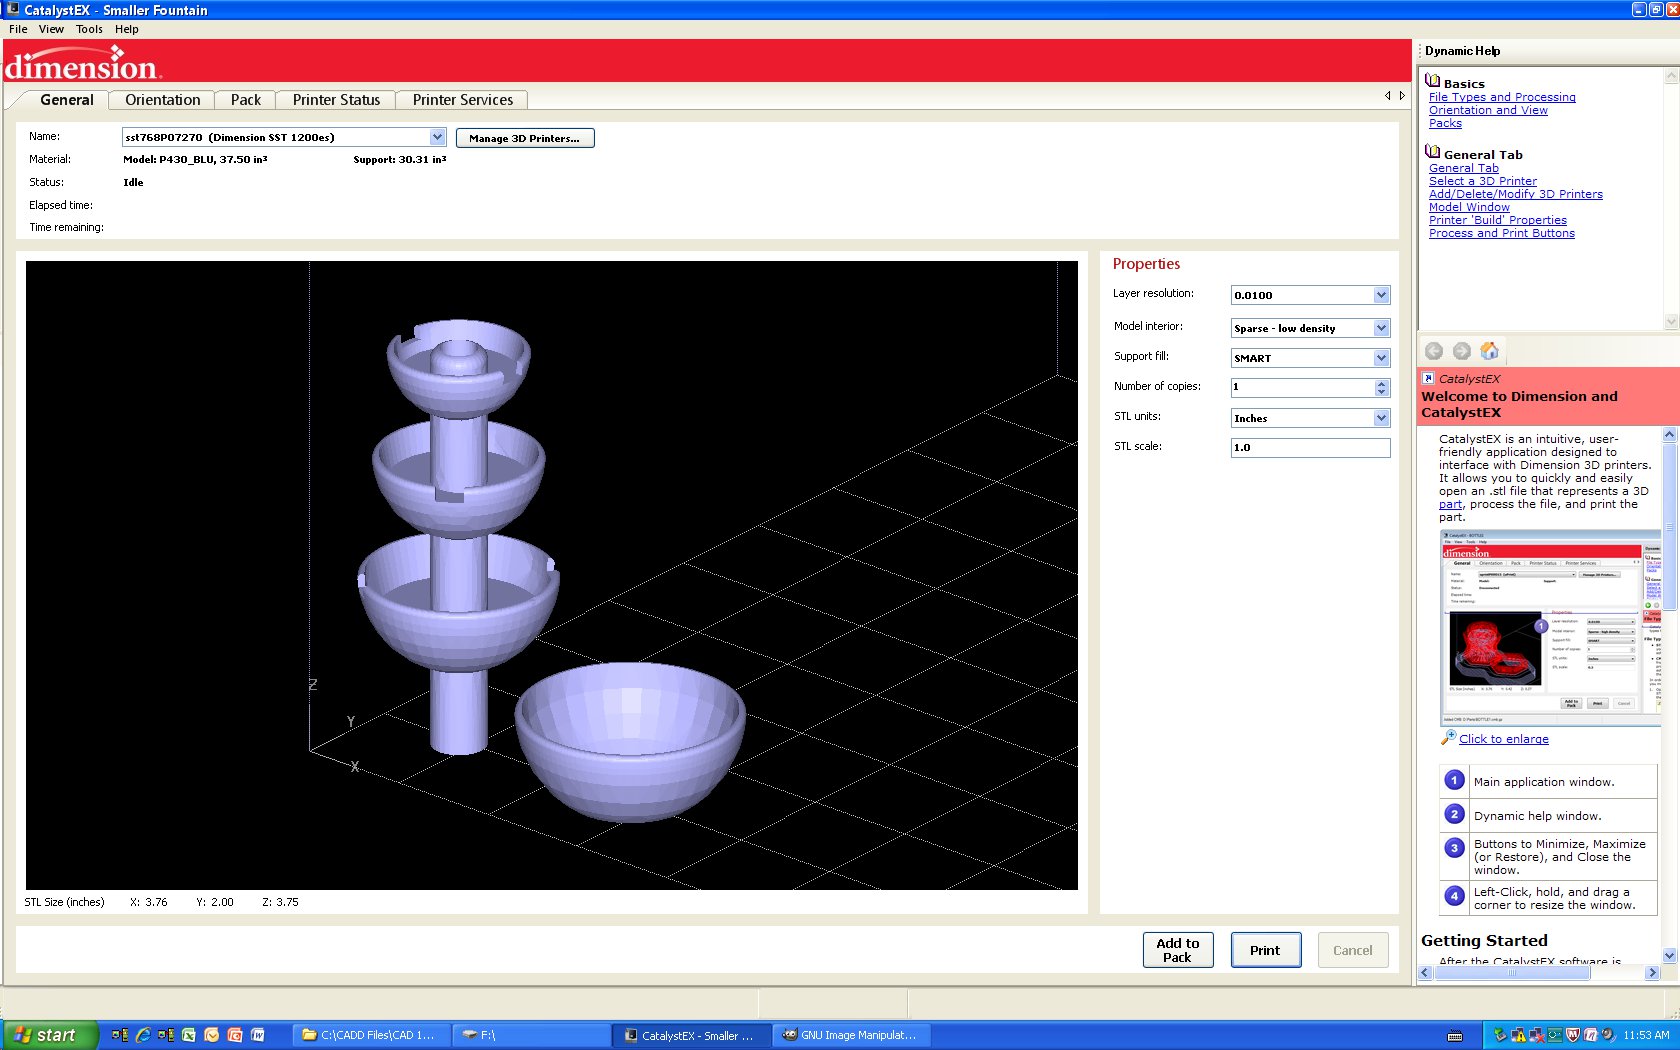Viewport: 1680px width, 1050px height.
Task: Click the STL scale input field
Action: click(x=1310, y=448)
